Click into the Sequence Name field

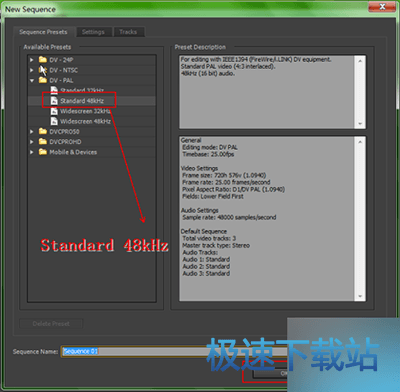(173, 352)
